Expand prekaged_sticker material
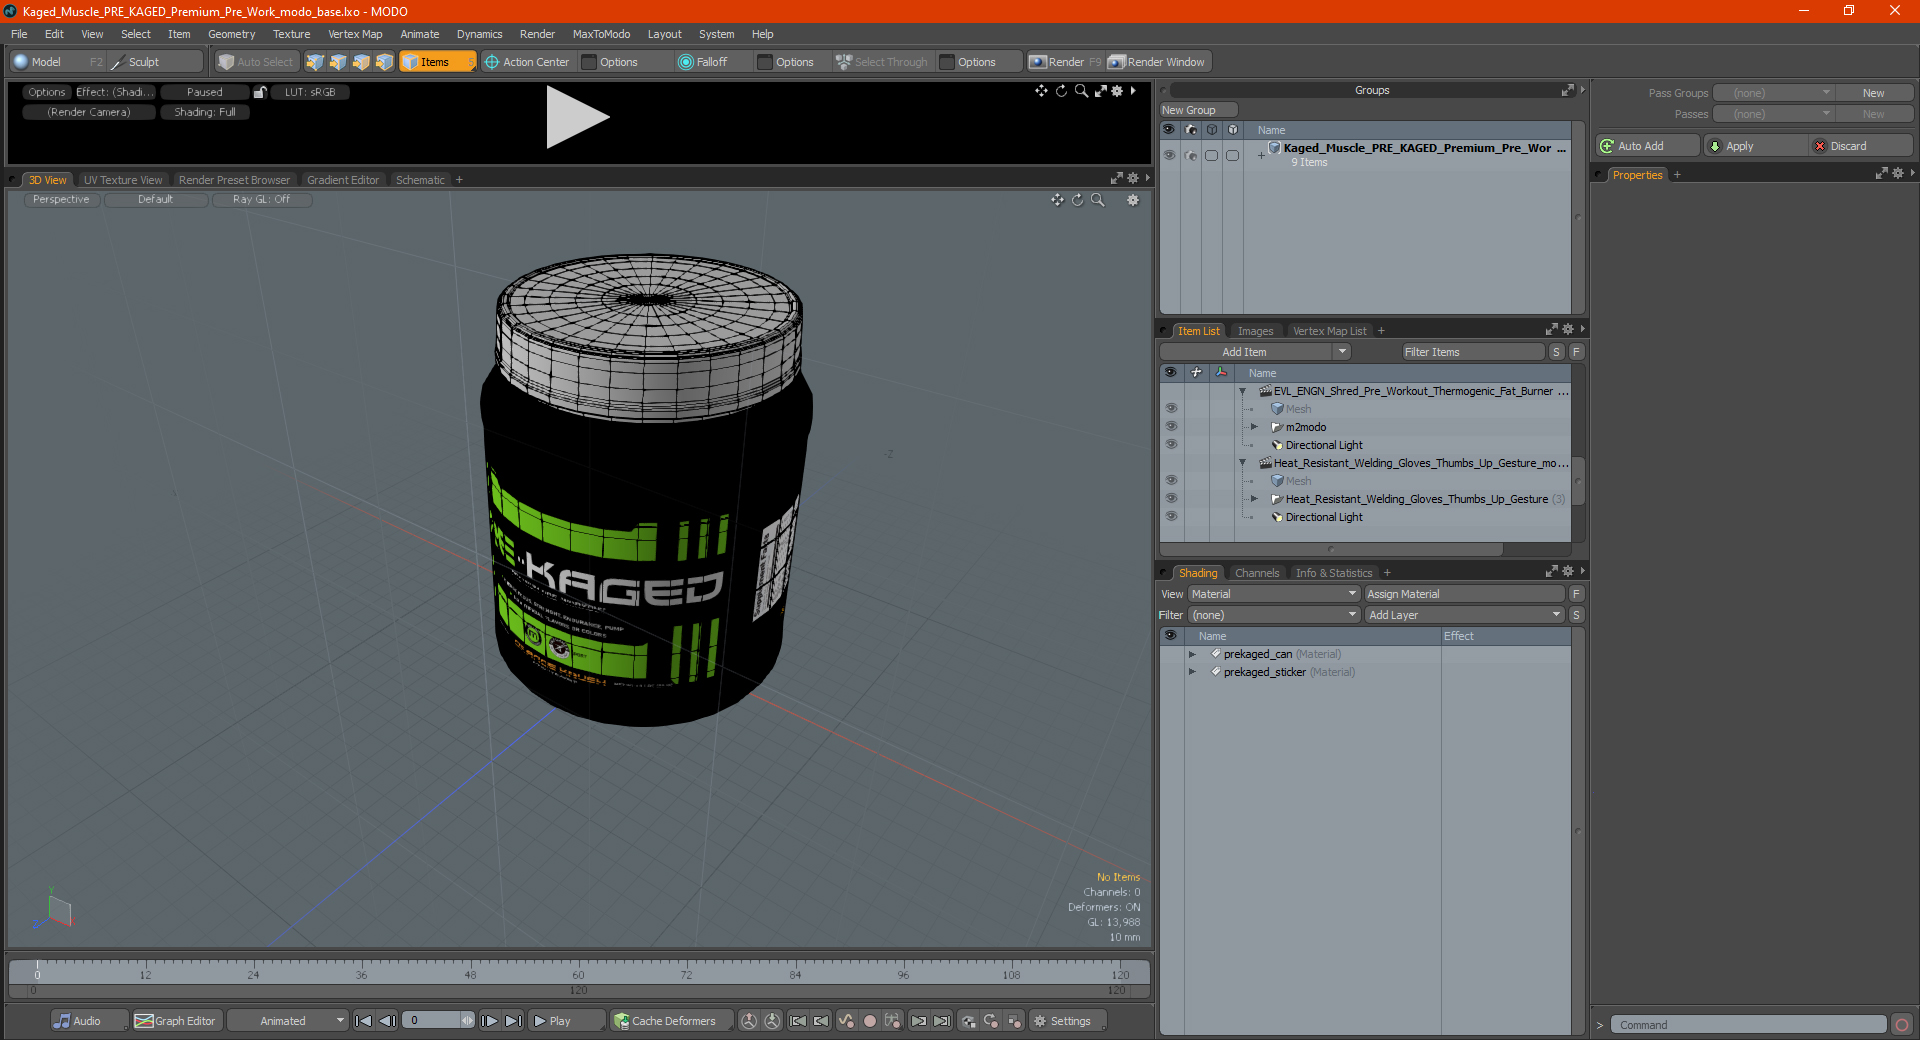Image resolution: width=1920 pixels, height=1040 pixels. click(x=1192, y=672)
